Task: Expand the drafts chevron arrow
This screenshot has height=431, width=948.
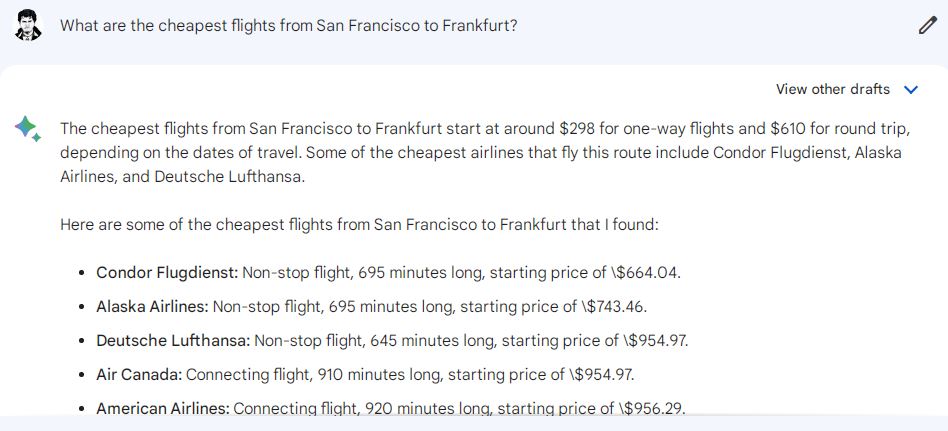Action: point(911,90)
